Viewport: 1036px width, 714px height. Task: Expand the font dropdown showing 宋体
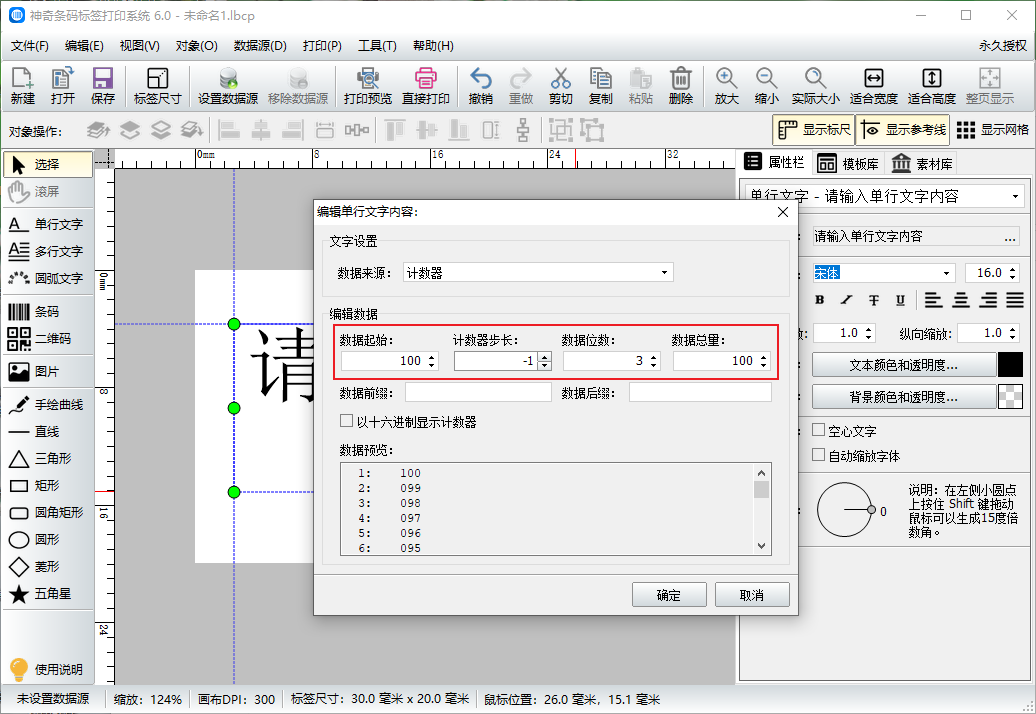coord(946,273)
